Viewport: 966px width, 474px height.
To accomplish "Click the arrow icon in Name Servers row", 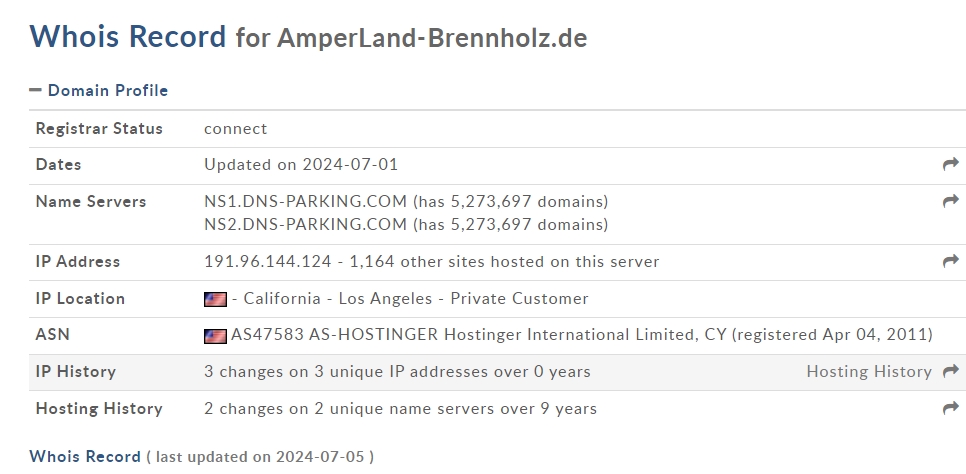I will pos(951,201).
